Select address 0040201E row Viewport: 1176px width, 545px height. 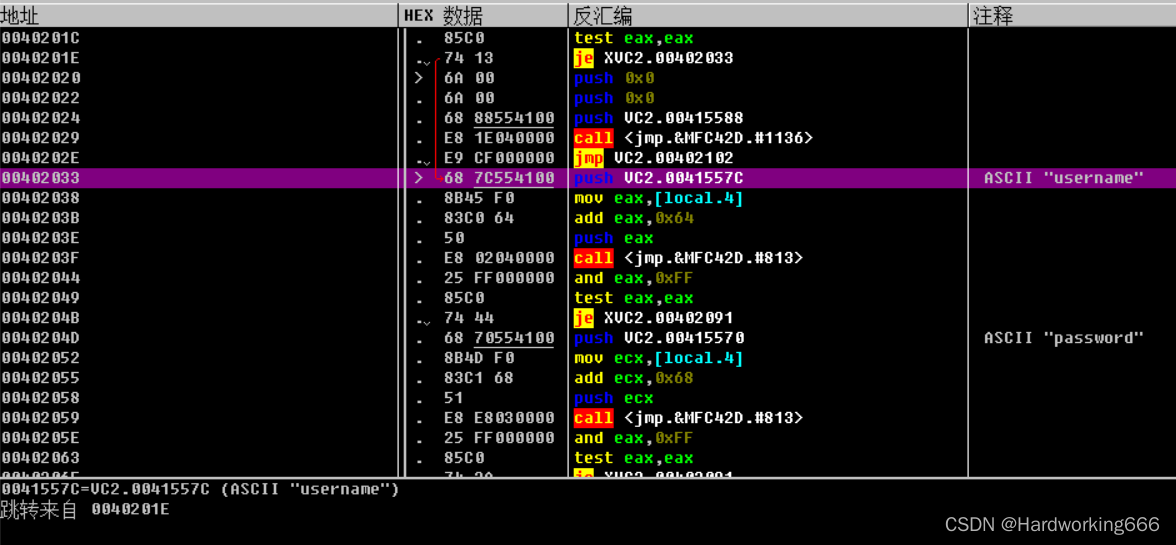[x=40, y=58]
